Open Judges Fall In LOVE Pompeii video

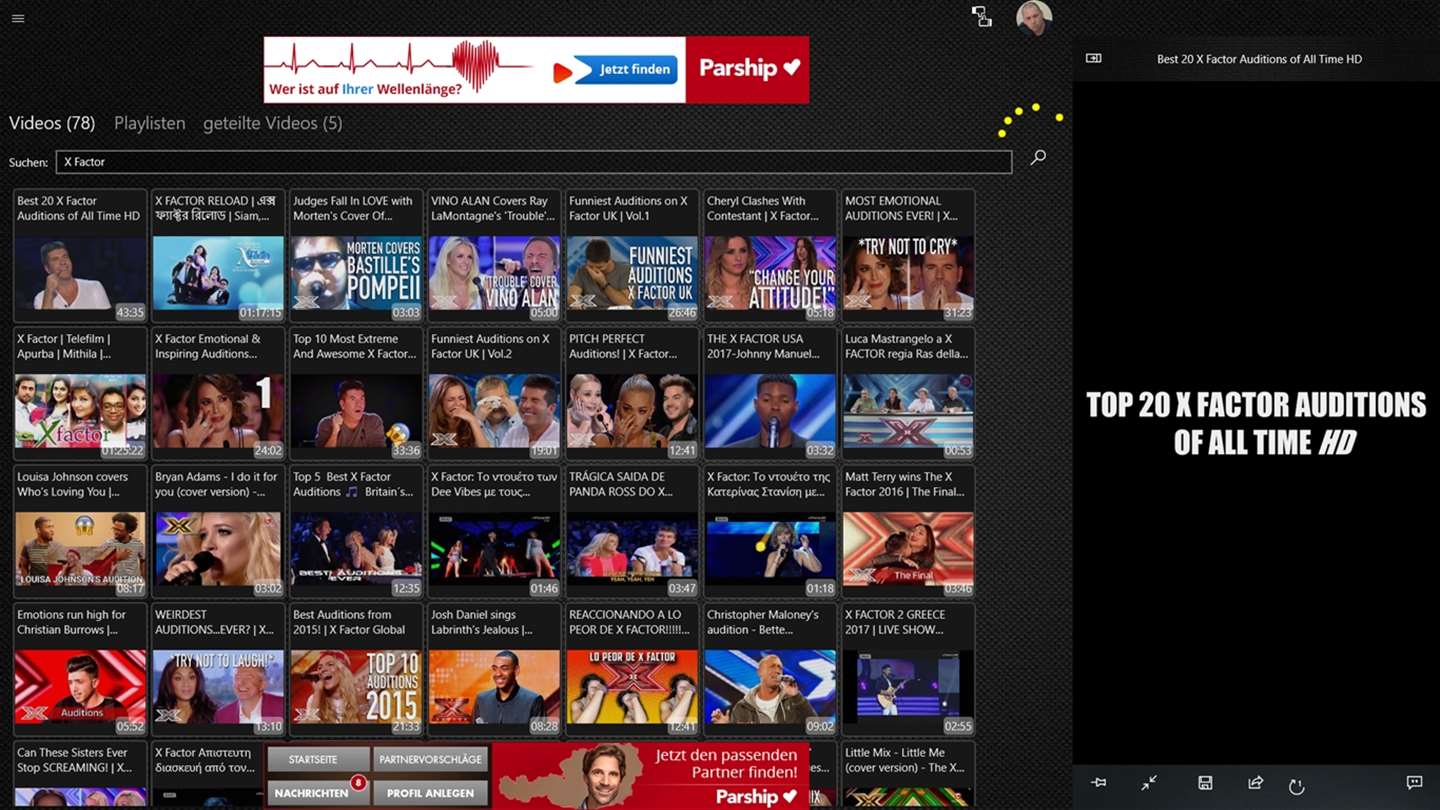pos(356,255)
